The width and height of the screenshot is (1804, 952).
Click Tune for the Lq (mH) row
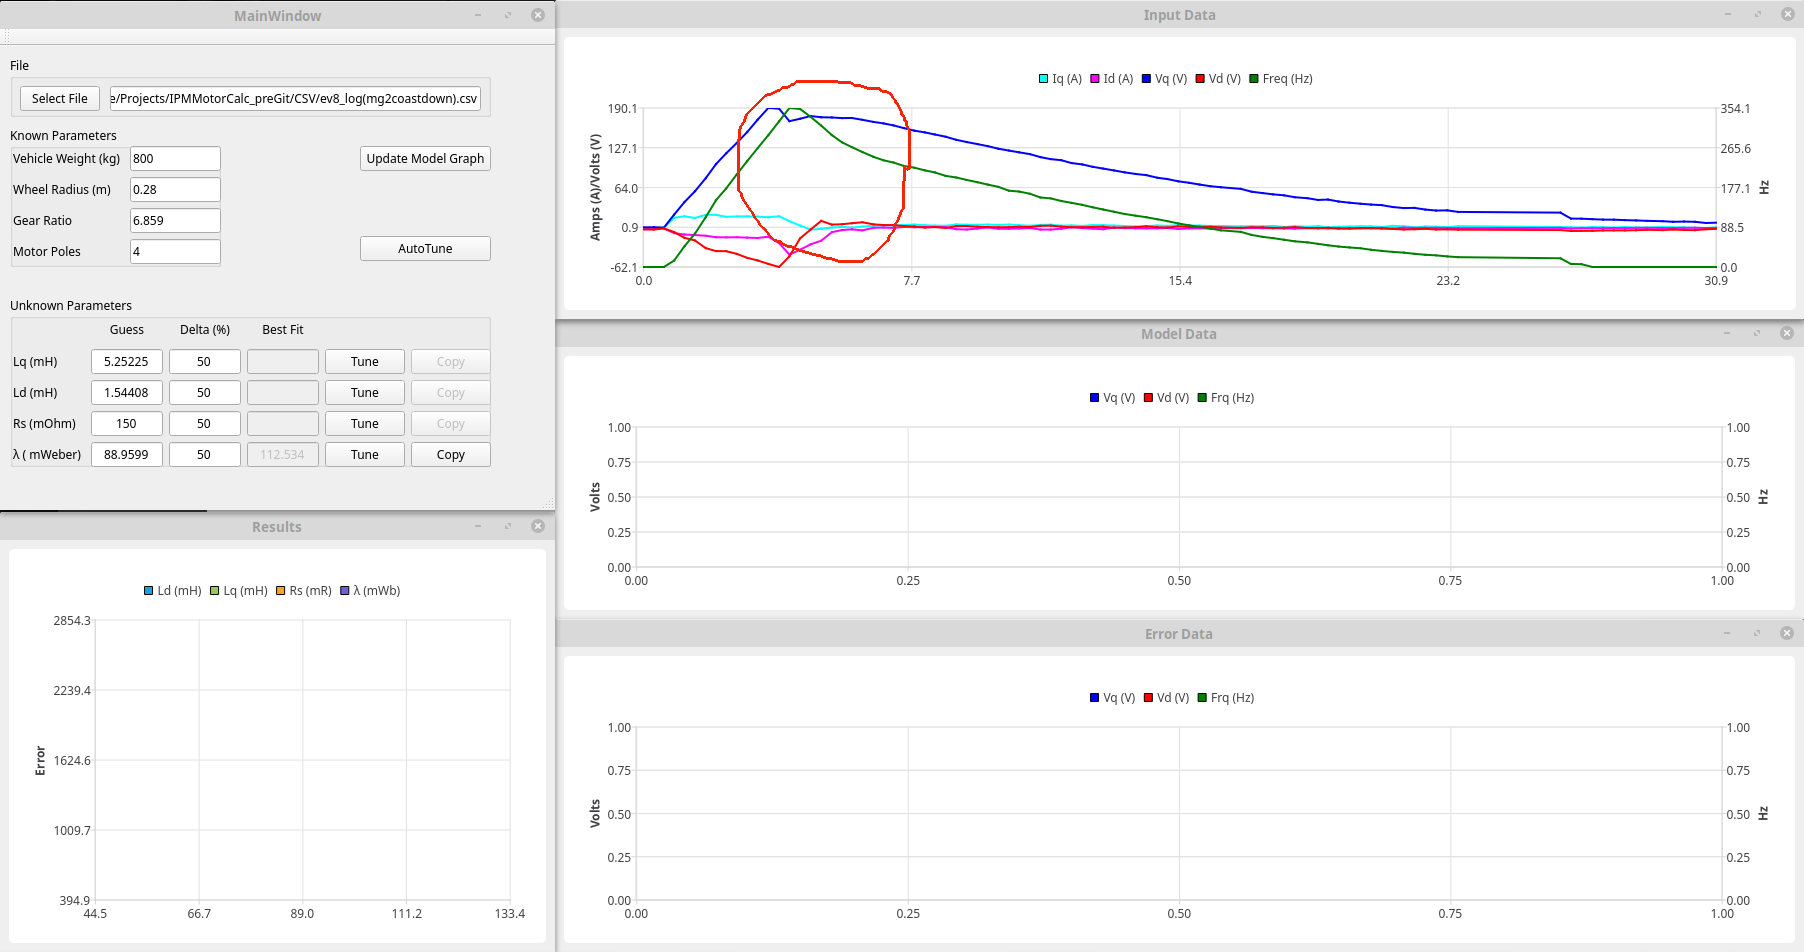point(364,362)
